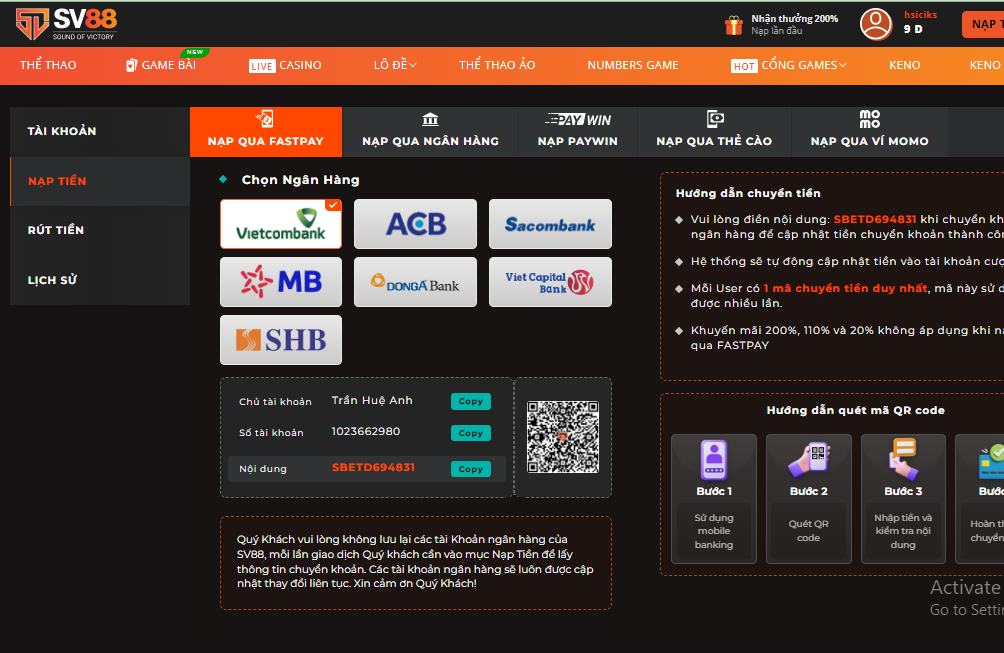1004x653 pixels.
Task: Select the MB bank logo
Action: (x=281, y=282)
